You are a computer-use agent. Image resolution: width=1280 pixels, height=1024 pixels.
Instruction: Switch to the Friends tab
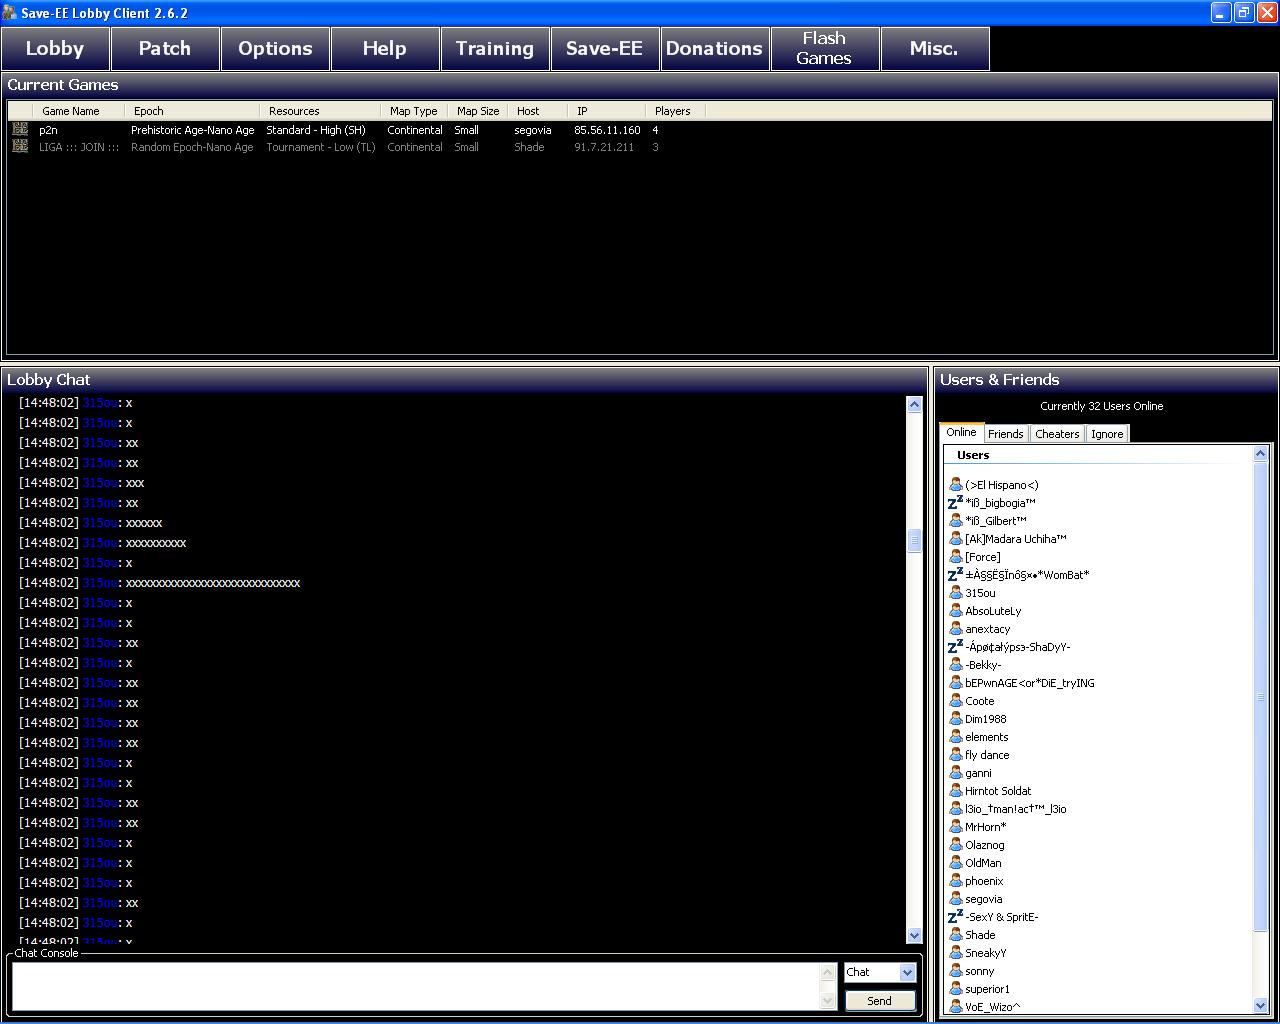click(x=1005, y=434)
